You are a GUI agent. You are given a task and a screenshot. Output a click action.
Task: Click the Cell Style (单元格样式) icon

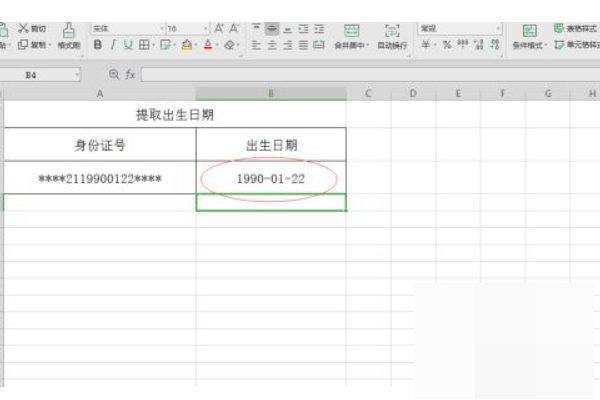click(559, 45)
